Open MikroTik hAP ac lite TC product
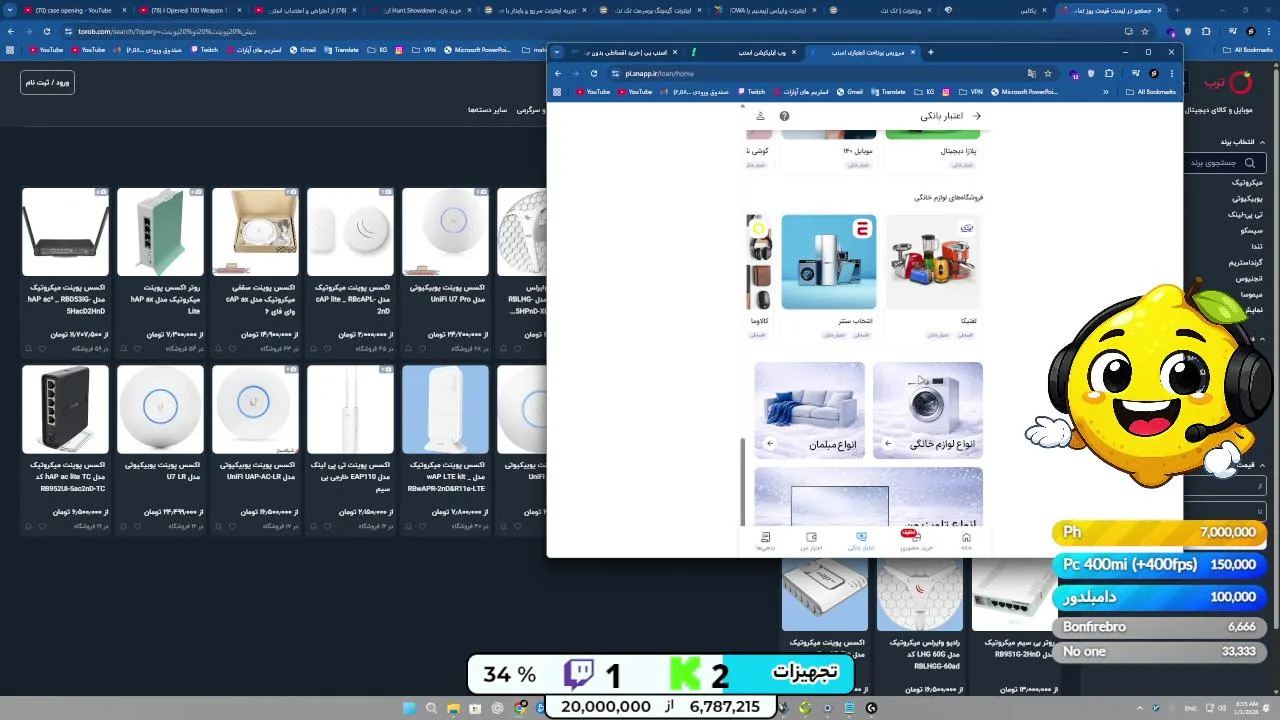 point(65,448)
